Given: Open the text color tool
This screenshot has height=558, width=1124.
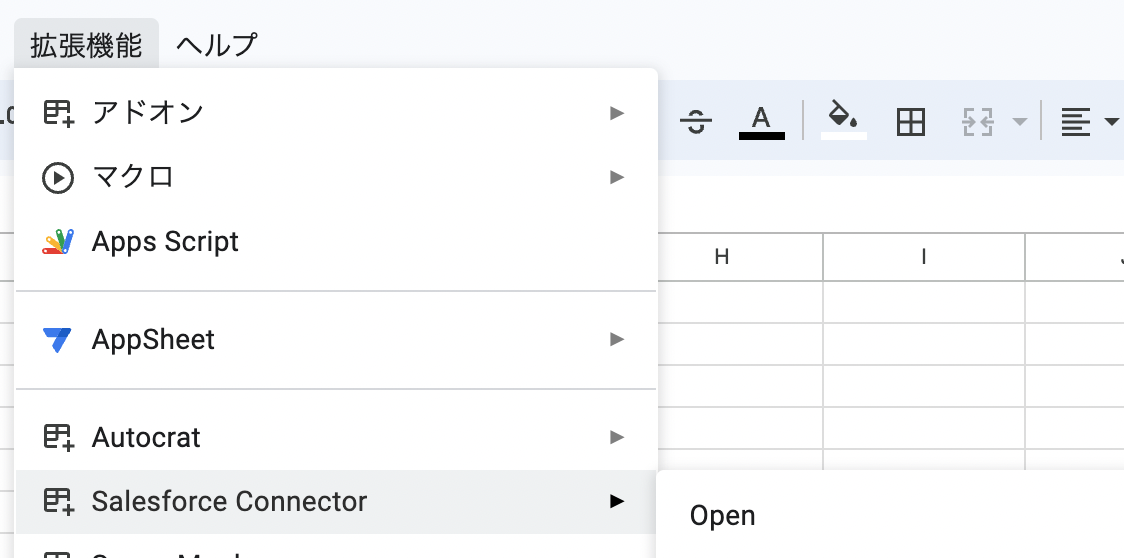Looking at the screenshot, I should point(761,119).
